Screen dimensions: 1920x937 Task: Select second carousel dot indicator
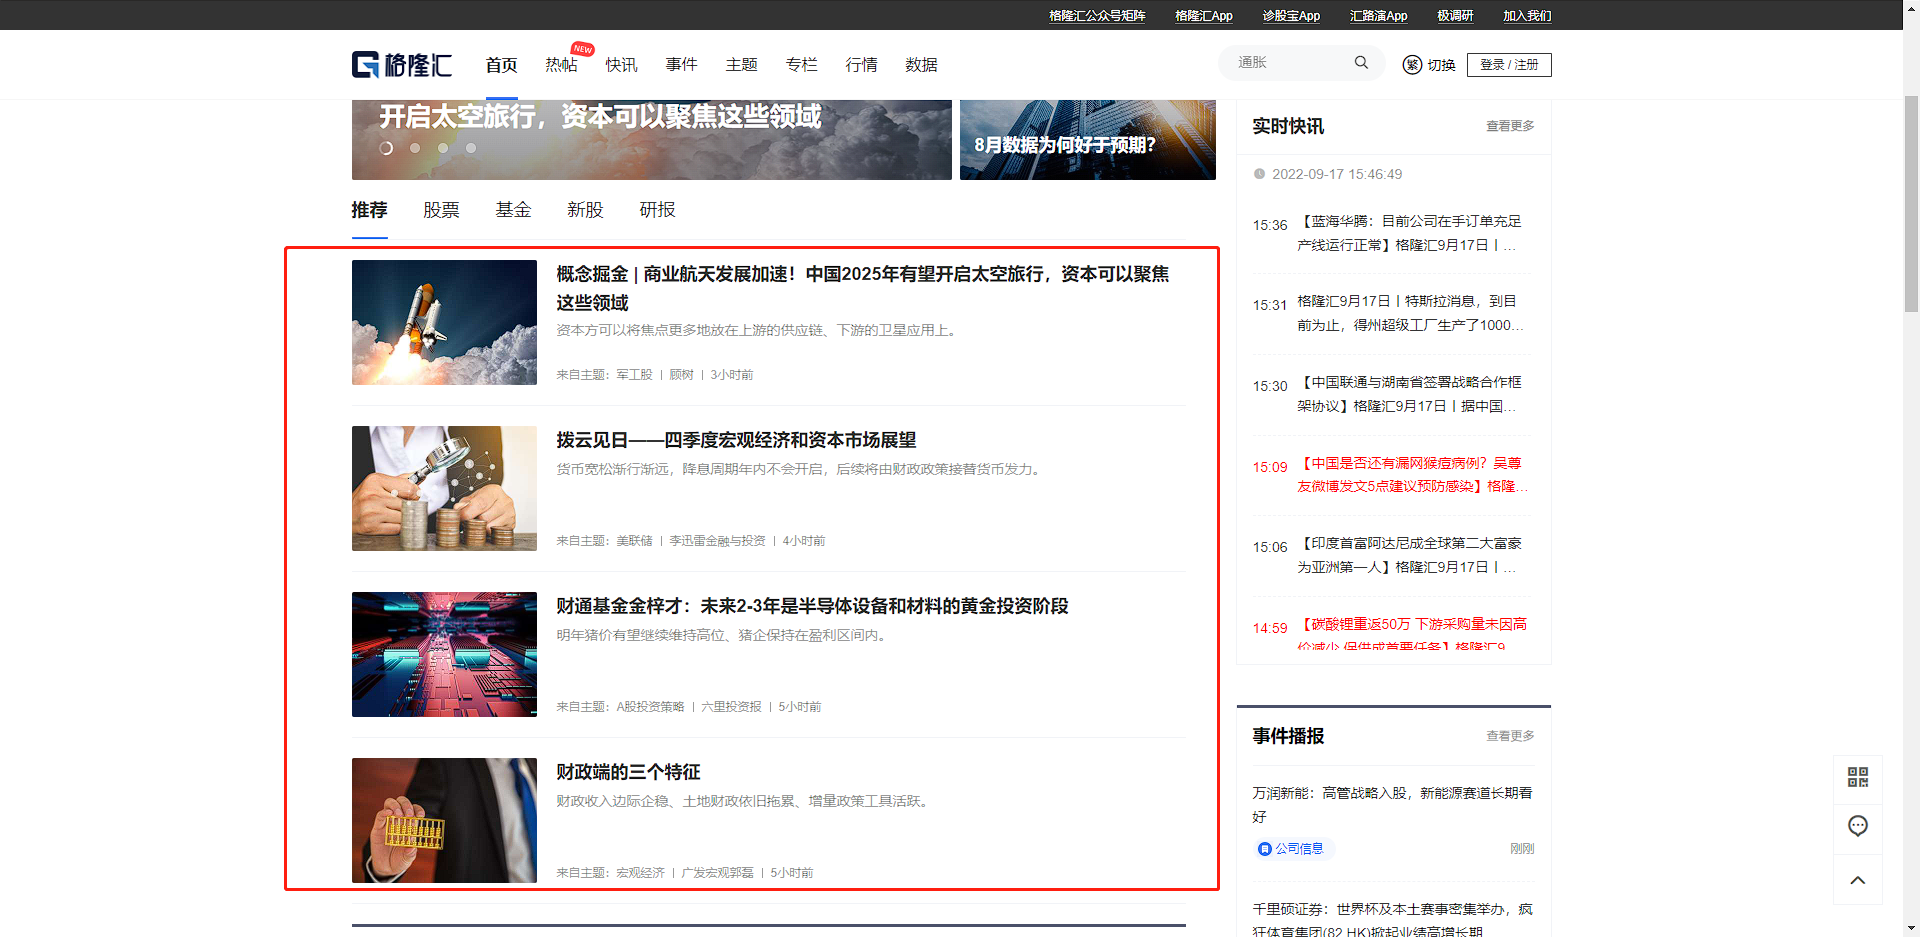click(415, 148)
